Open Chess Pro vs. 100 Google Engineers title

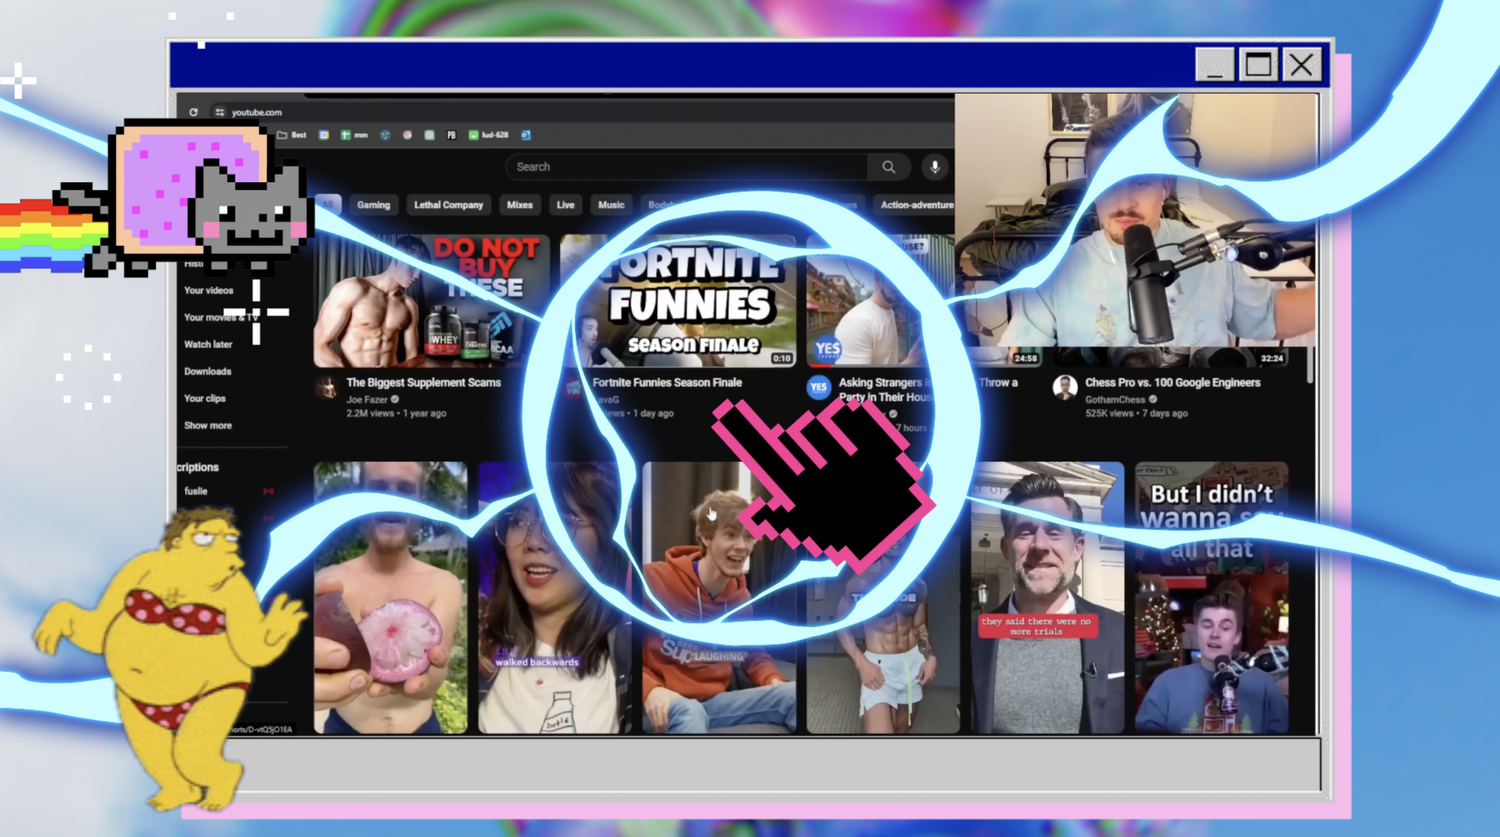coord(1173,382)
